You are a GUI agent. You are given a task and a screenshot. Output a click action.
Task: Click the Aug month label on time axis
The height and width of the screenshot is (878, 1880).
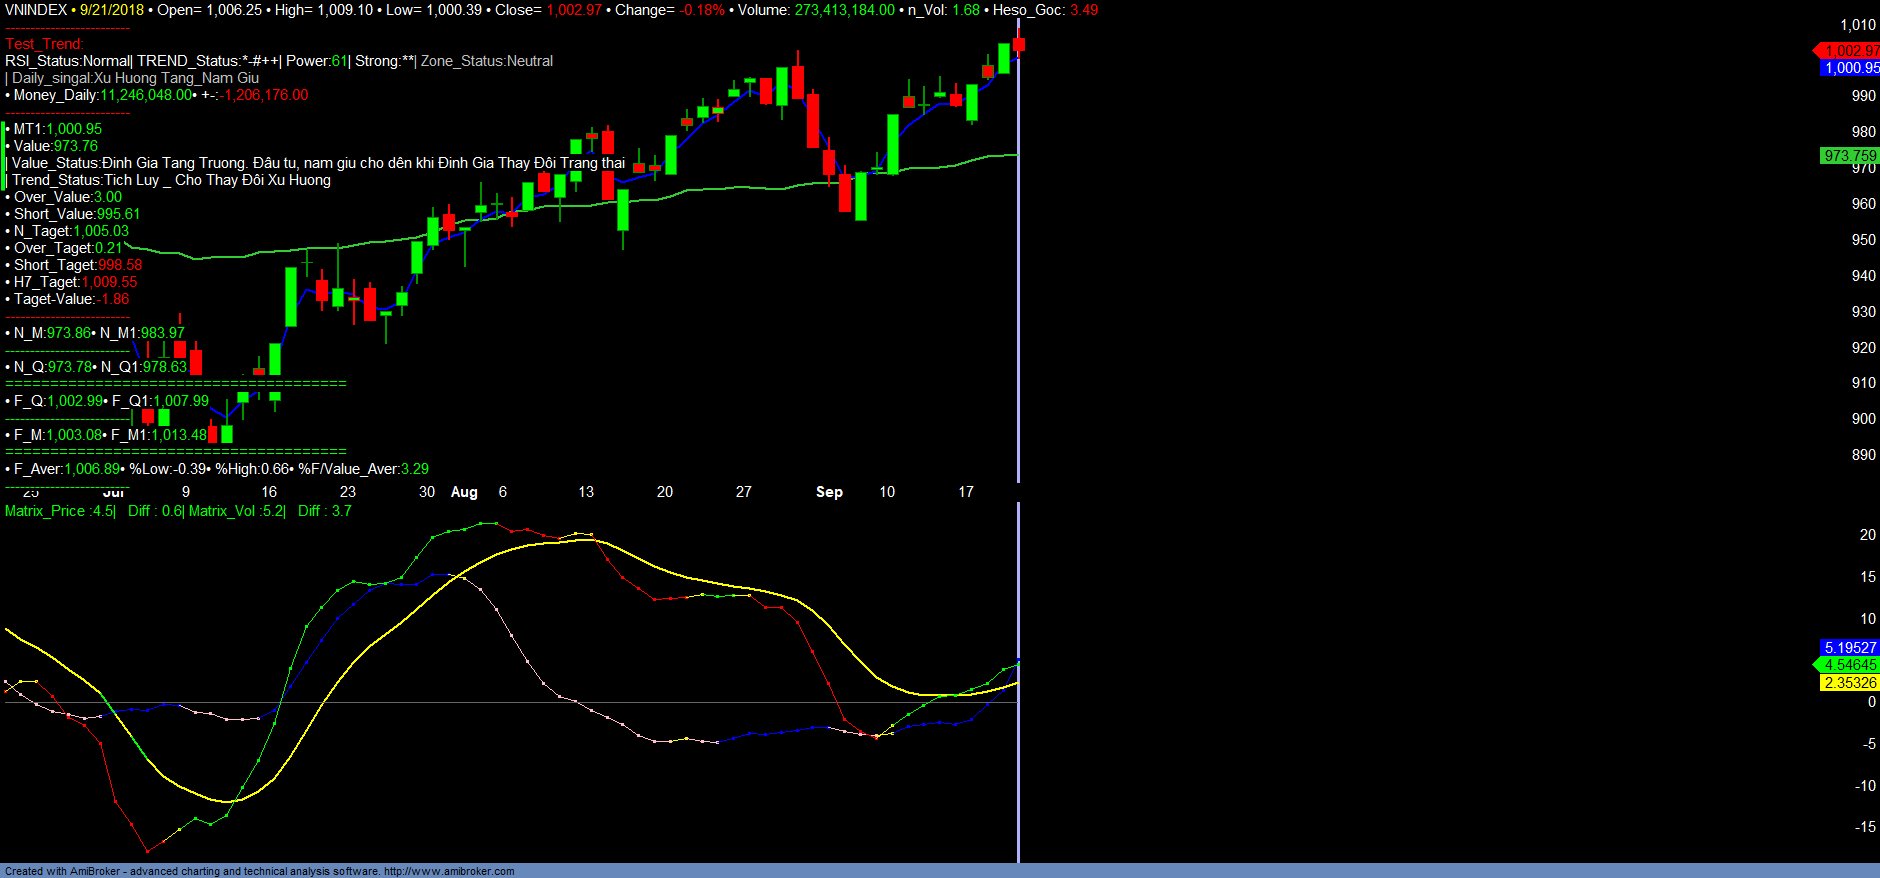[464, 492]
